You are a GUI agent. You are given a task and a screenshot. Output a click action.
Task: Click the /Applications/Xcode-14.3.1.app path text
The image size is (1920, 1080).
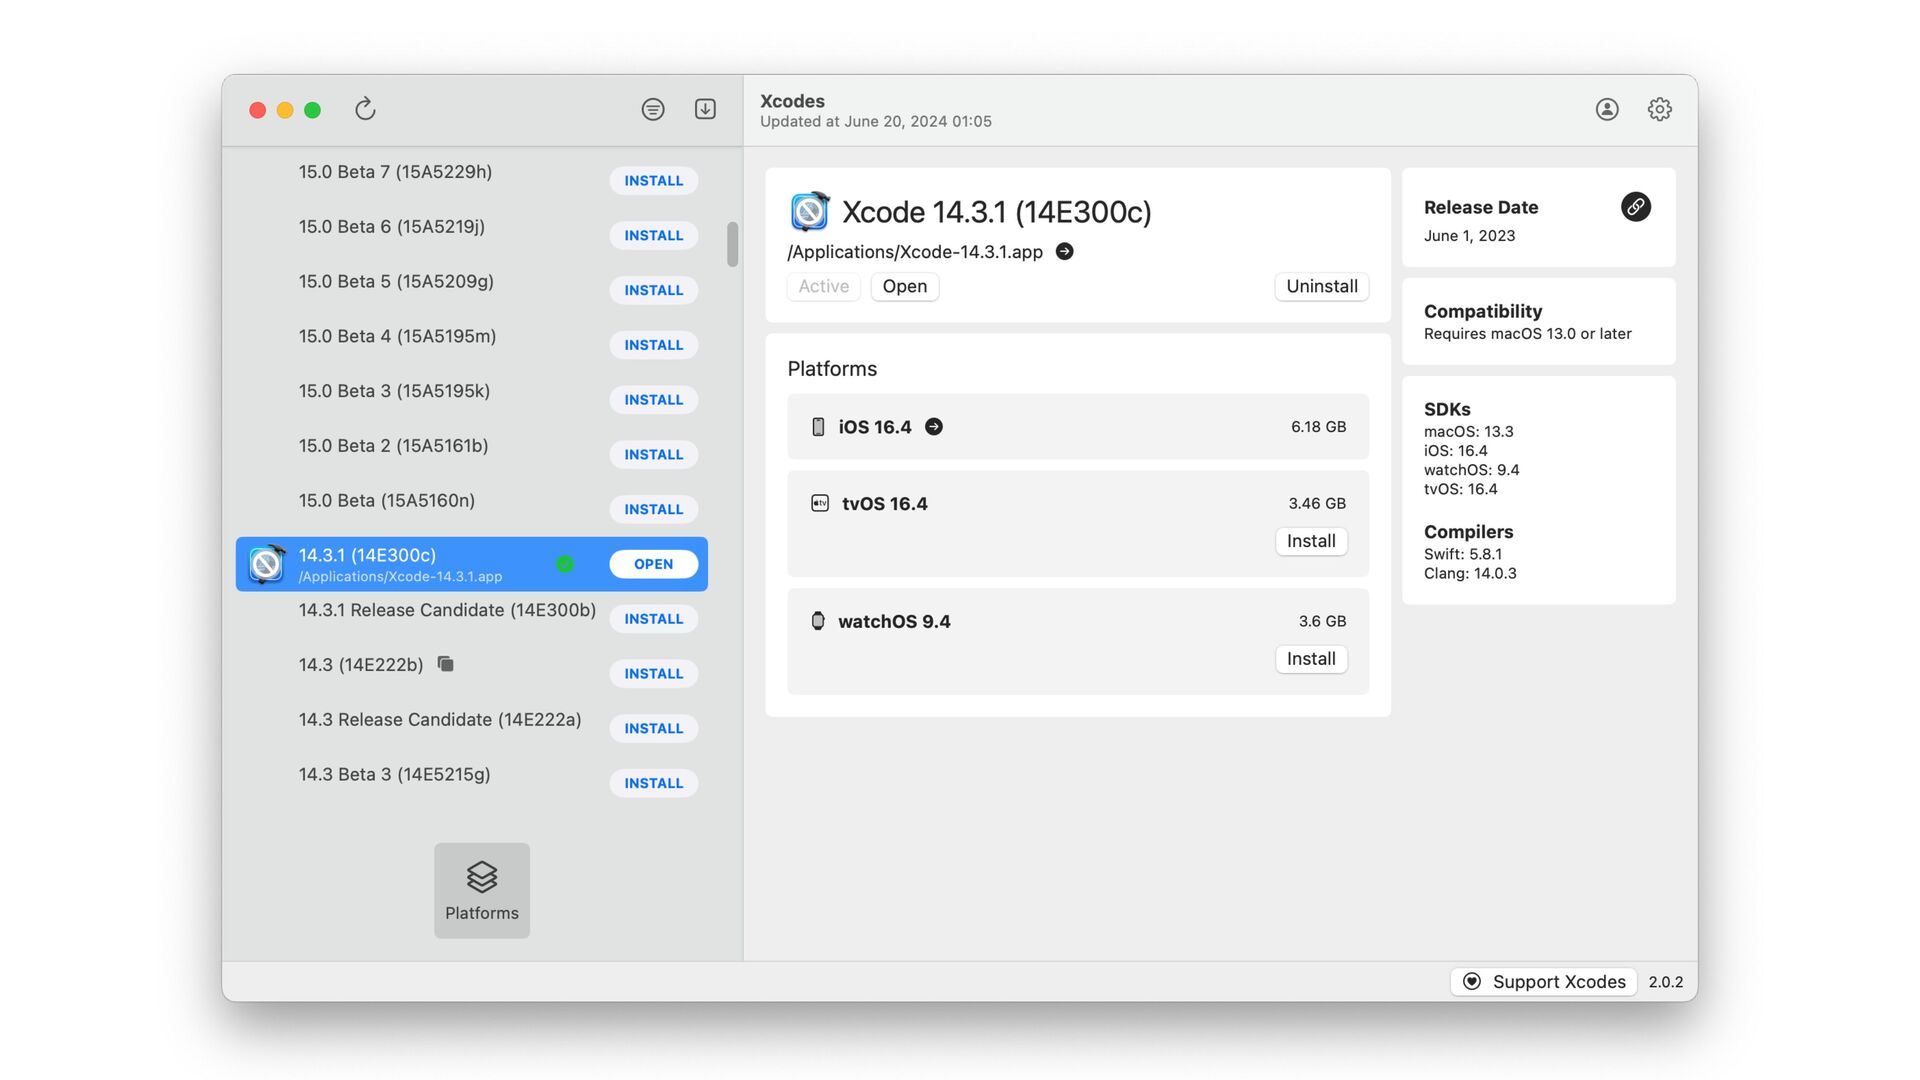click(x=915, y=252)
